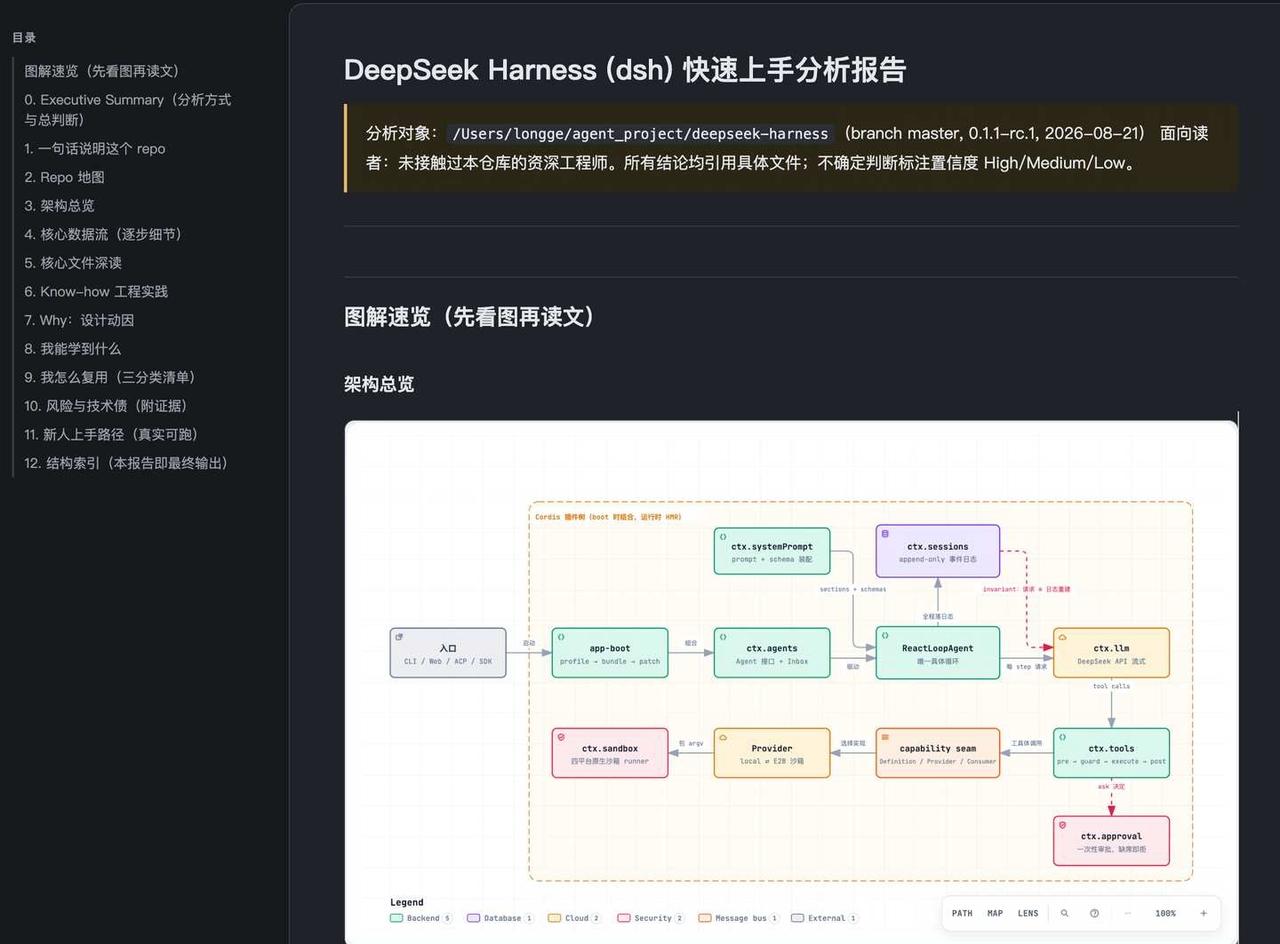This screenshot has width=1280, height=944.
Task: Select the ctx.sandbox node title text
Action: (x=610, y=748)
